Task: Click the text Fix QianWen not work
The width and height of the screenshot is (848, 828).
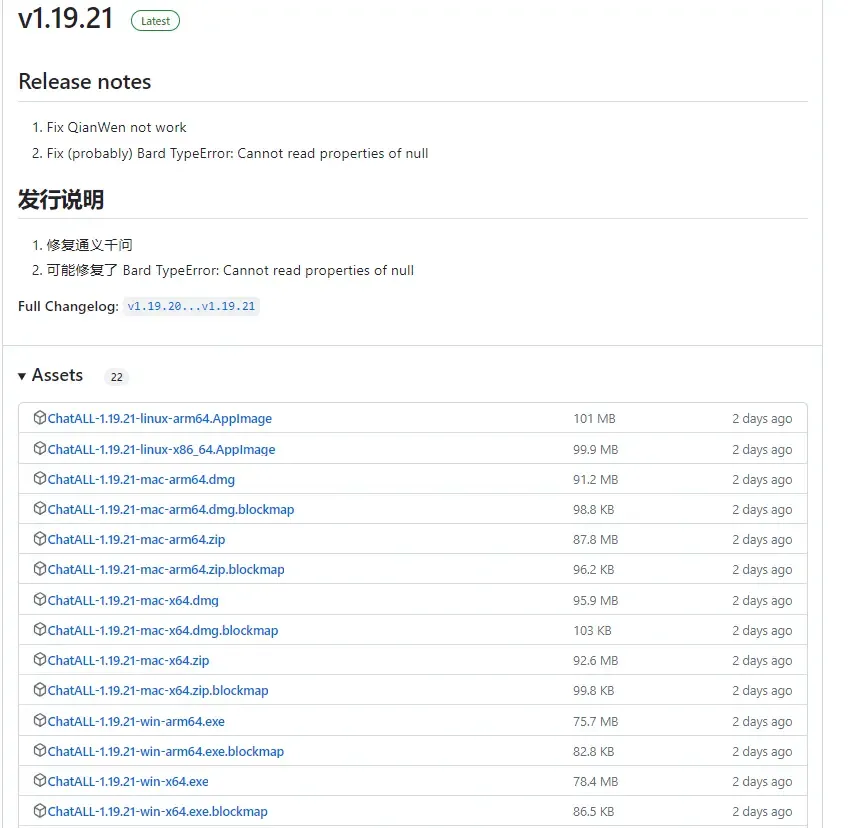Action: [x=116, y=127]
